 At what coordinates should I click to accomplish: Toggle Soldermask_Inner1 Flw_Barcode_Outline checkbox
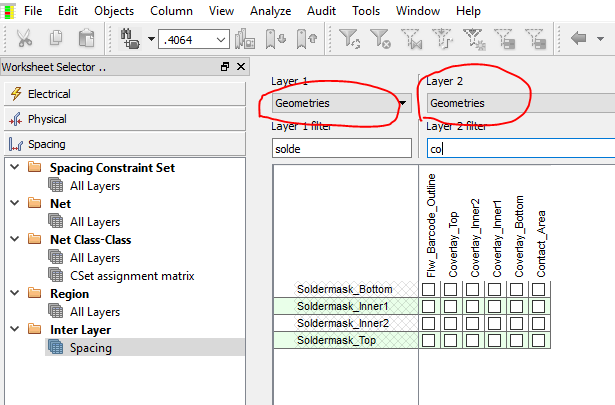[429, 306]
